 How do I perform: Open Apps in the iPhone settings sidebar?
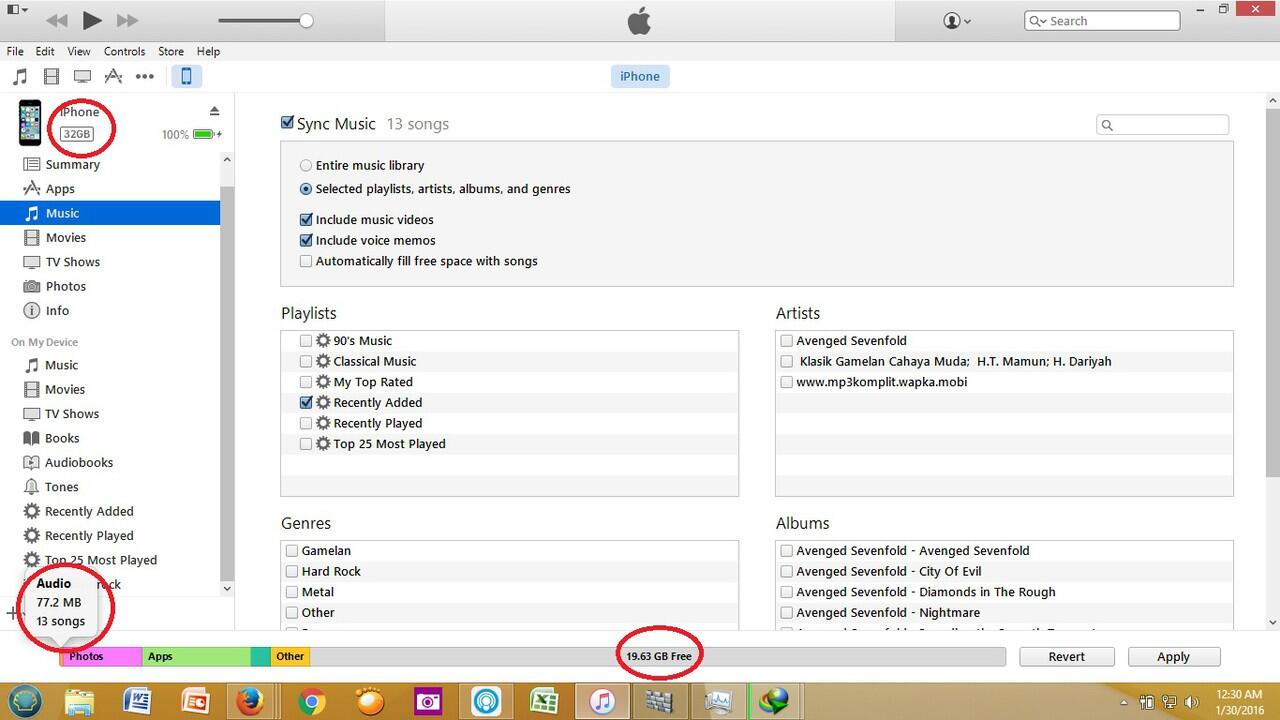pyautogui.click(x=60, y=188)
